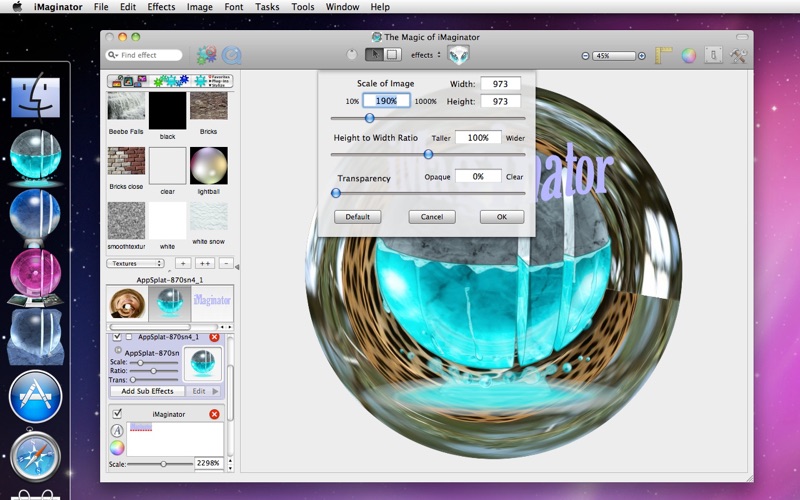Click the font A icon in iMaginator layer
Image resolution: width=800 pixels, height=500 pixels.
[117, 431]
